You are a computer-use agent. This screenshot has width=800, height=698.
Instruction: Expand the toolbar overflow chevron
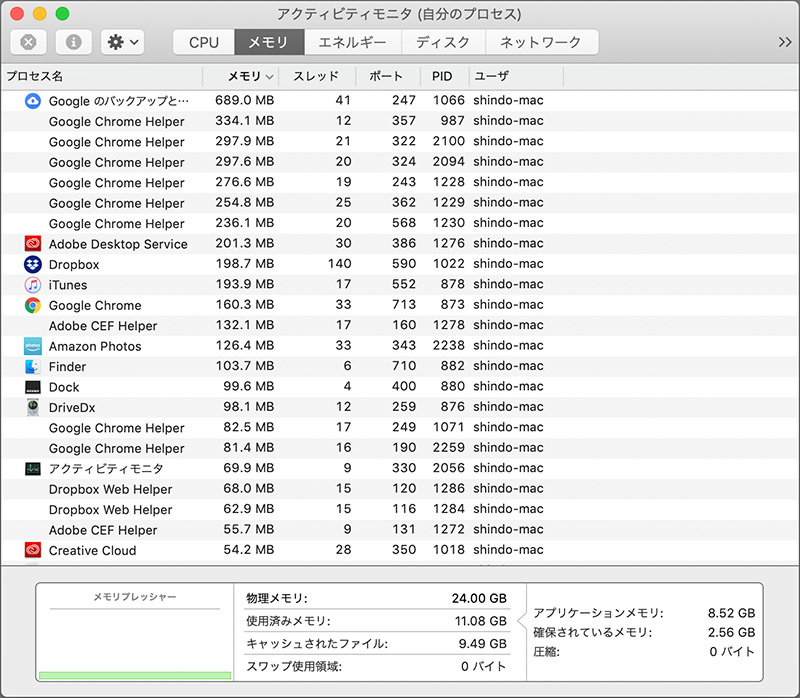(x=784, y=42)
